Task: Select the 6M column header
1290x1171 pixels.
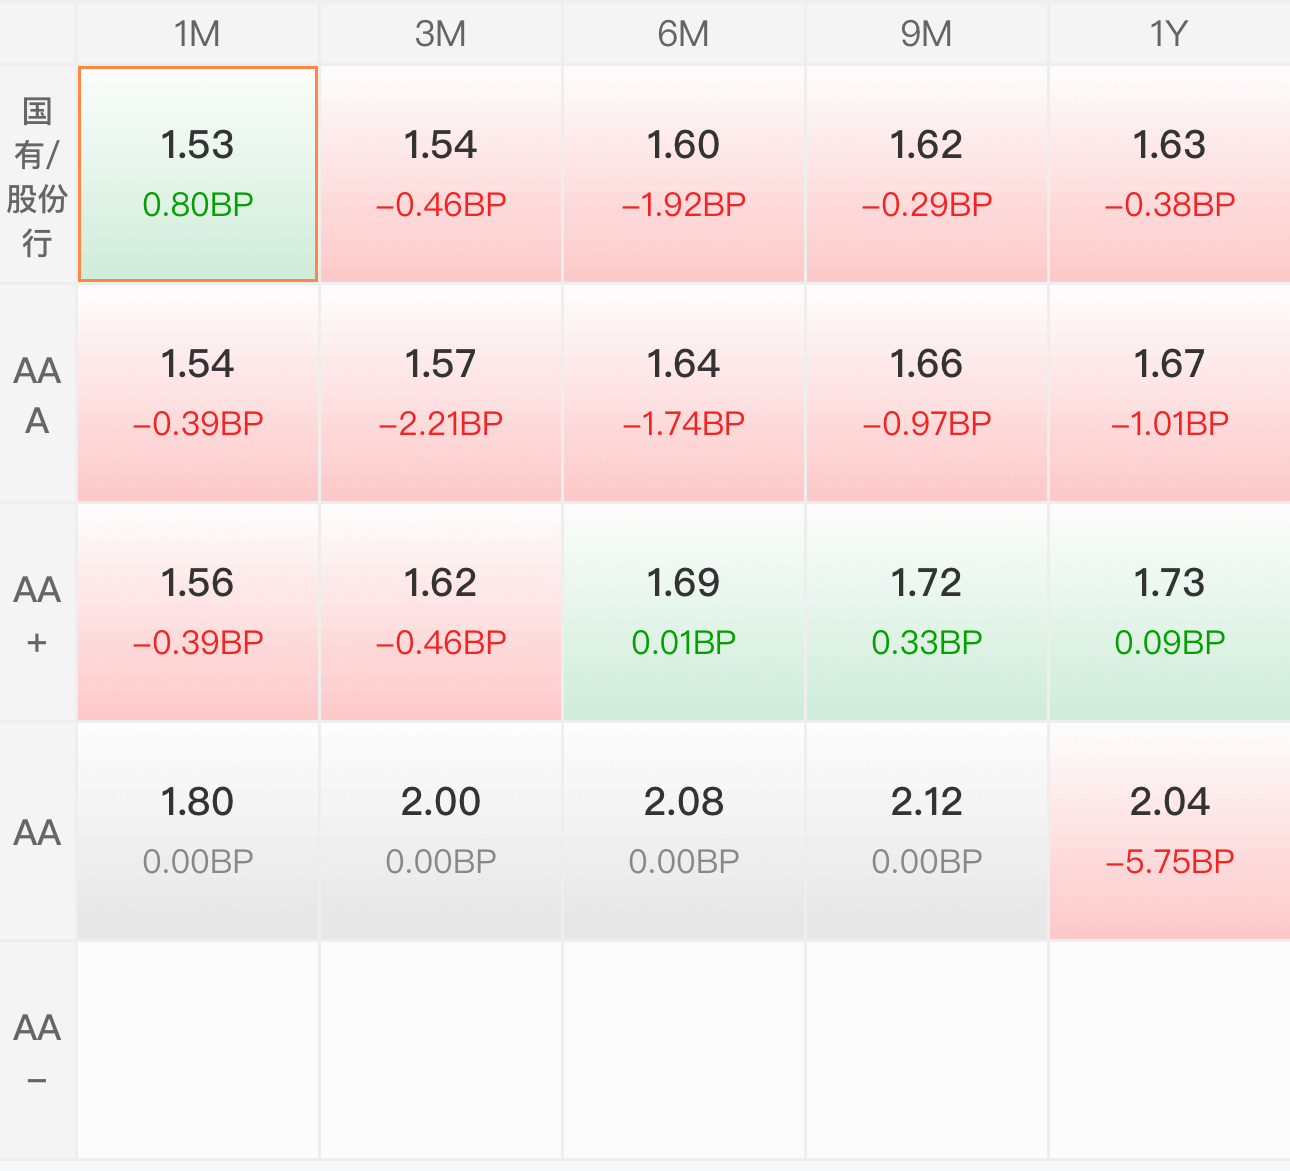Action: pyautogui.click(x=684, y=34)
